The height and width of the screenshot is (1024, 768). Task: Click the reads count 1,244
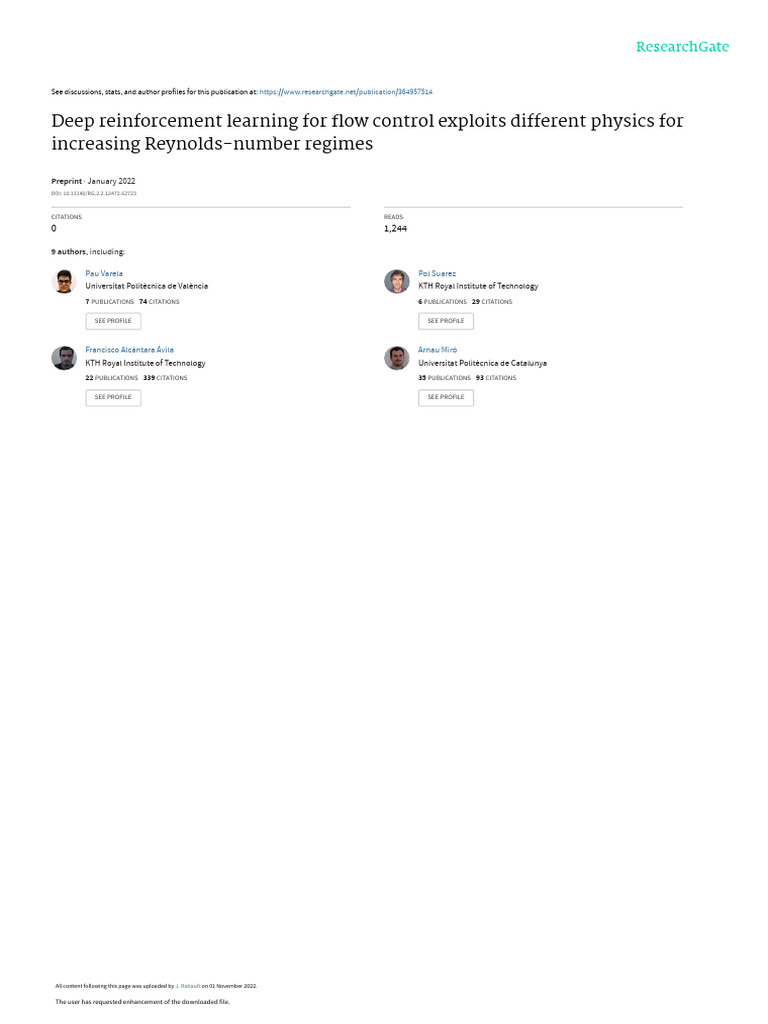[395, 229]
